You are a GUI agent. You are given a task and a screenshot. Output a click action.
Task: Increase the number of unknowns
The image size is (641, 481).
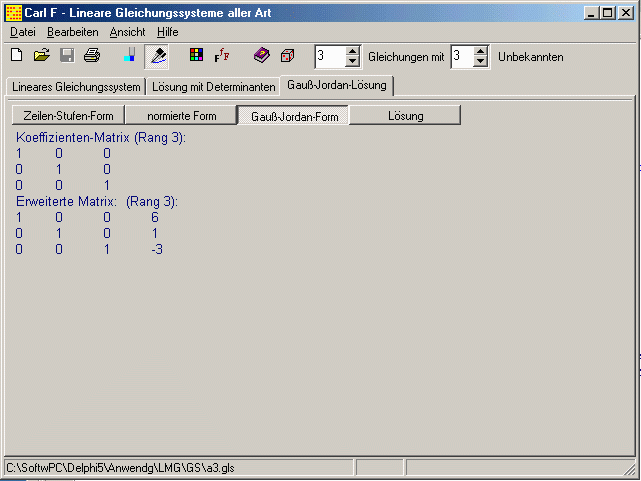[480, 51]
